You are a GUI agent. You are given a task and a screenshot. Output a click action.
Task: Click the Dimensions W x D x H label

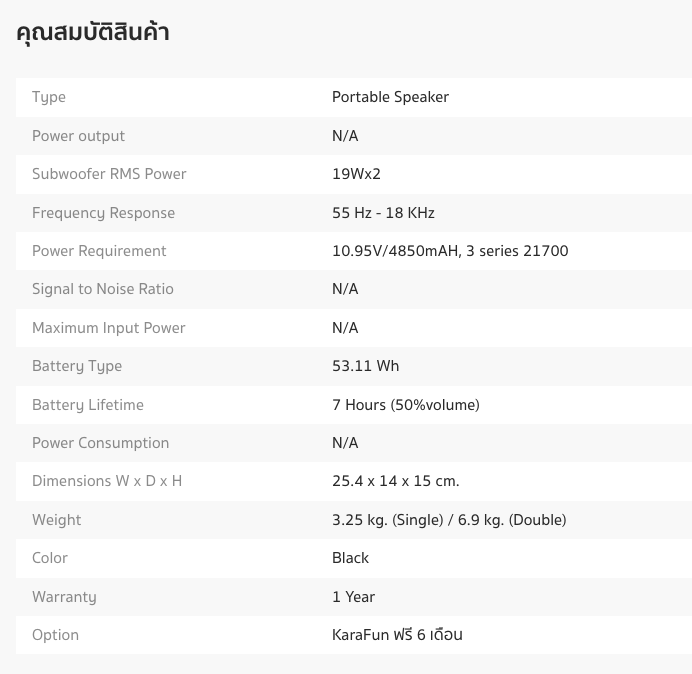click(107, 481)
